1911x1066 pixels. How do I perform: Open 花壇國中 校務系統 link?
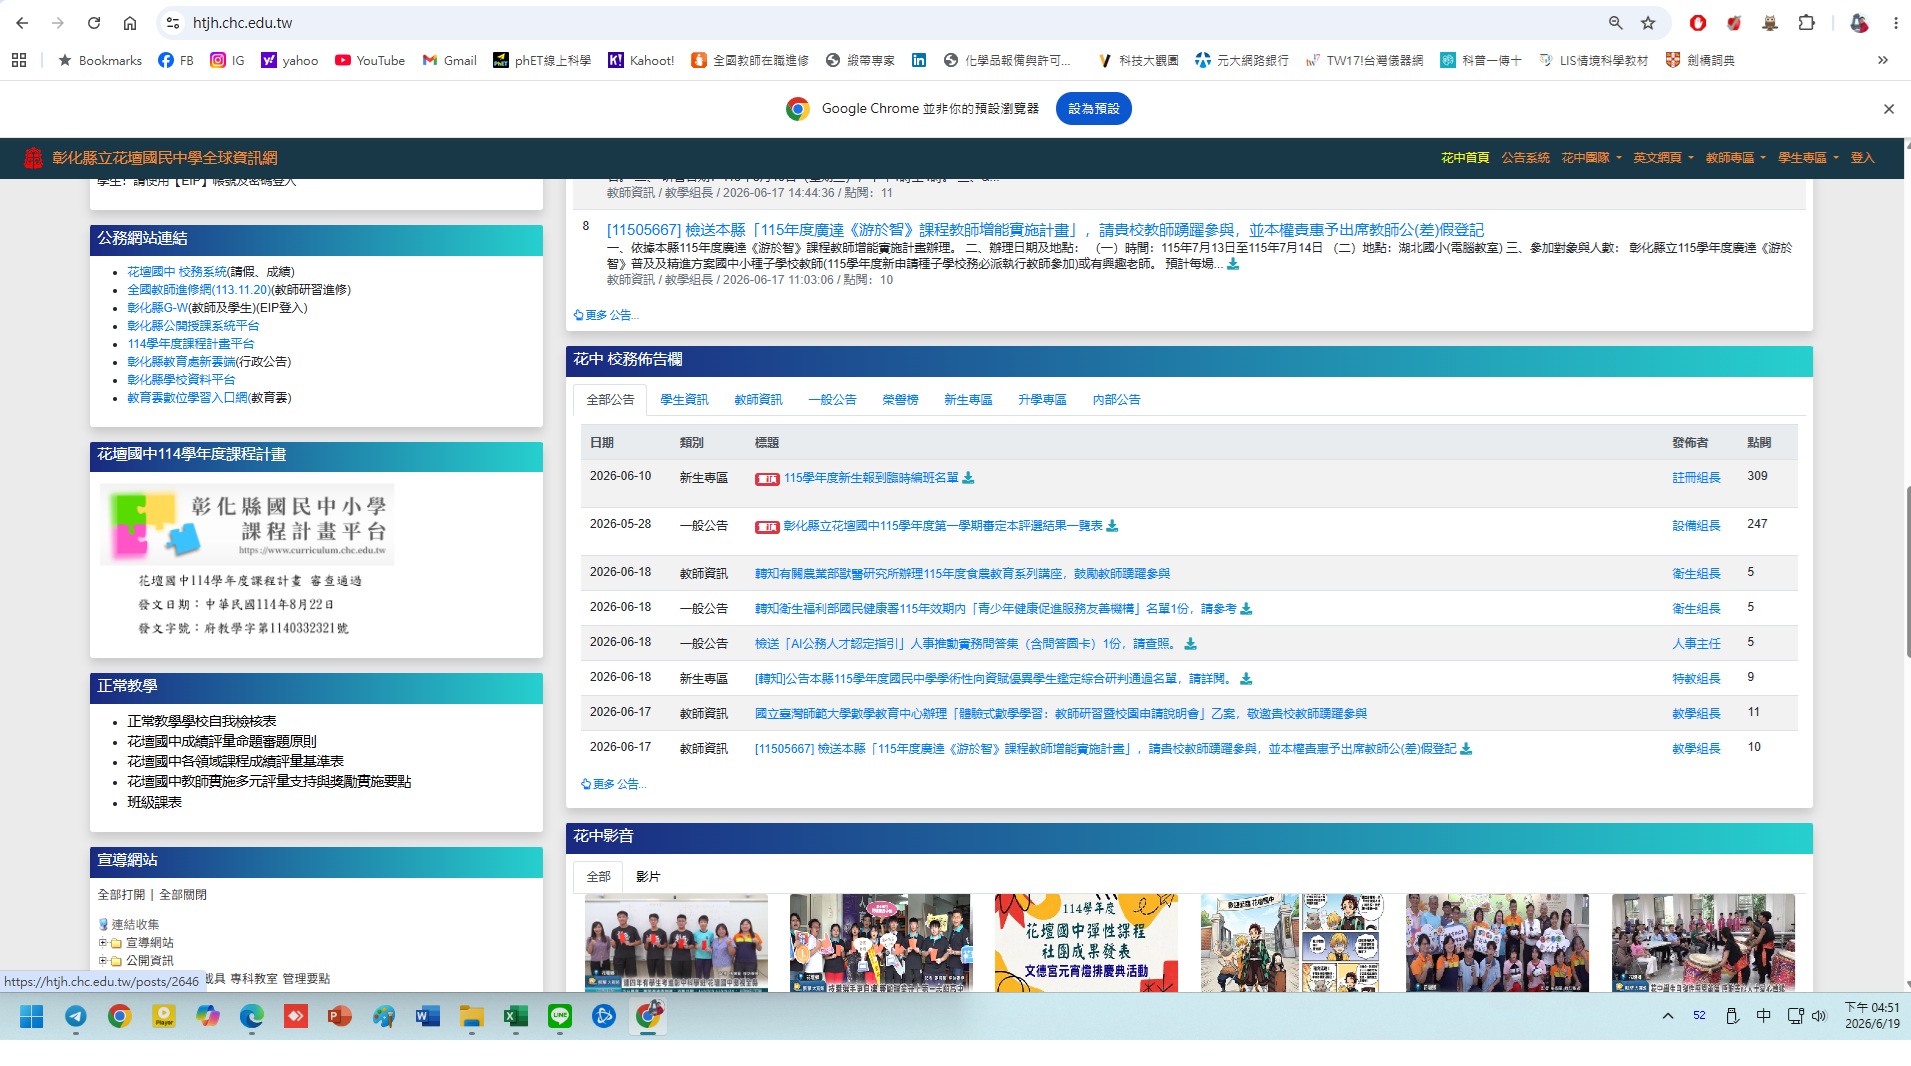(x=177, y=272)
